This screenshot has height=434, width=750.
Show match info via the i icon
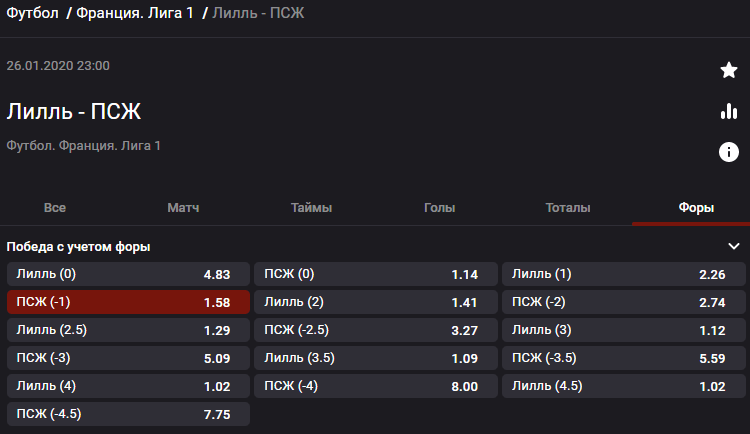[728, 152]
